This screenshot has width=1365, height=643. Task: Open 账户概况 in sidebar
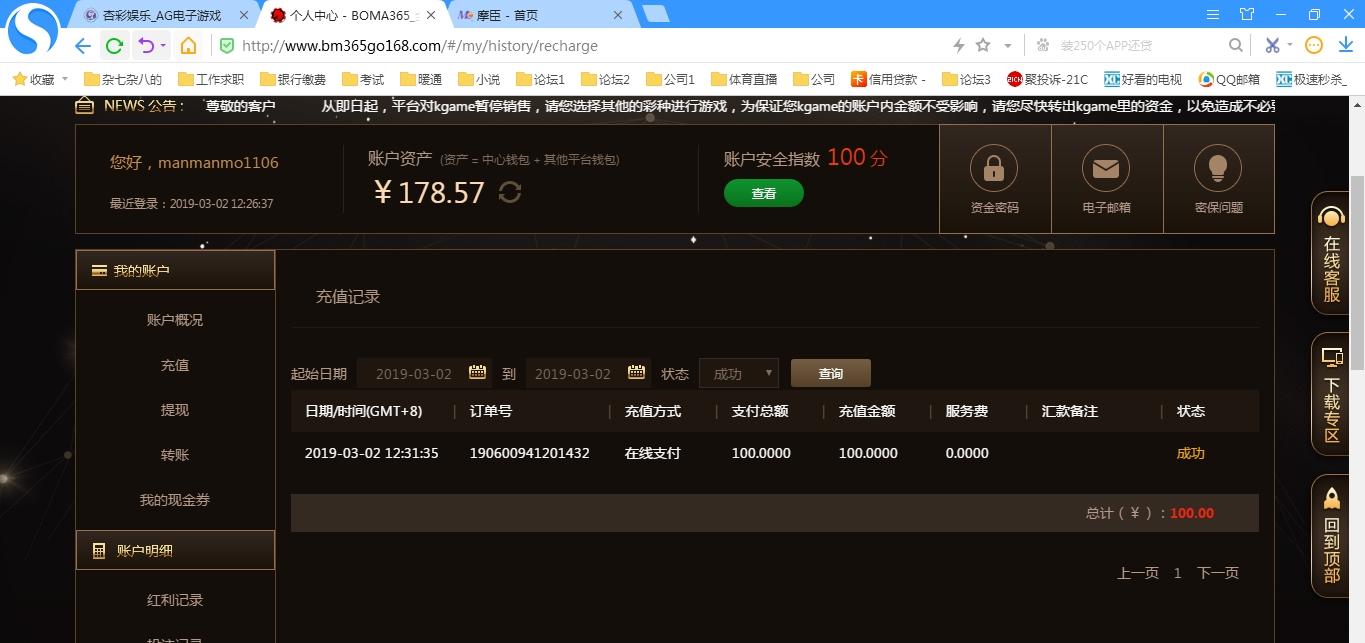tap(175, 320)
